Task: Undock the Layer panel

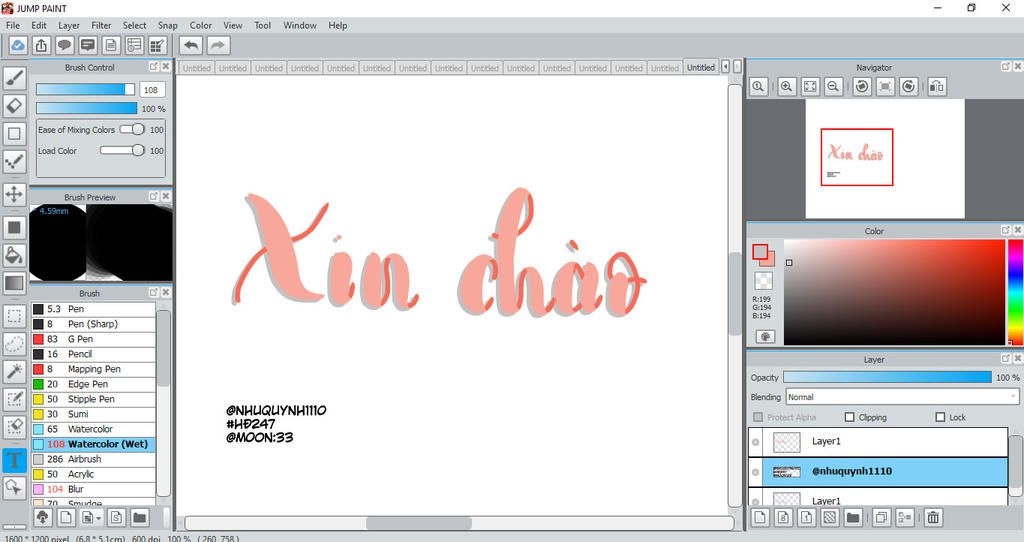Action: [x=1006, y=359]
